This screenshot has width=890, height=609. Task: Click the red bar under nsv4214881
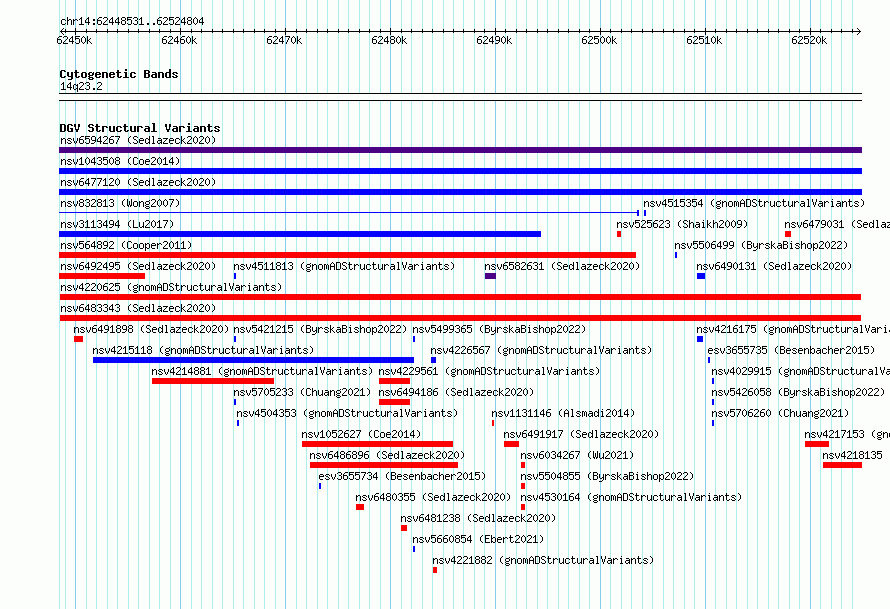(213, 381)
